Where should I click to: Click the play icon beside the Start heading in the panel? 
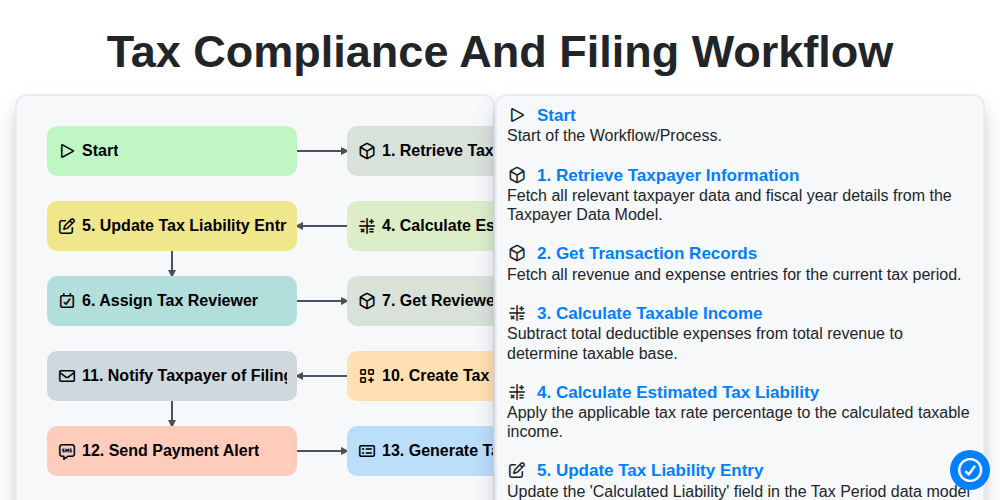(517, 115)
